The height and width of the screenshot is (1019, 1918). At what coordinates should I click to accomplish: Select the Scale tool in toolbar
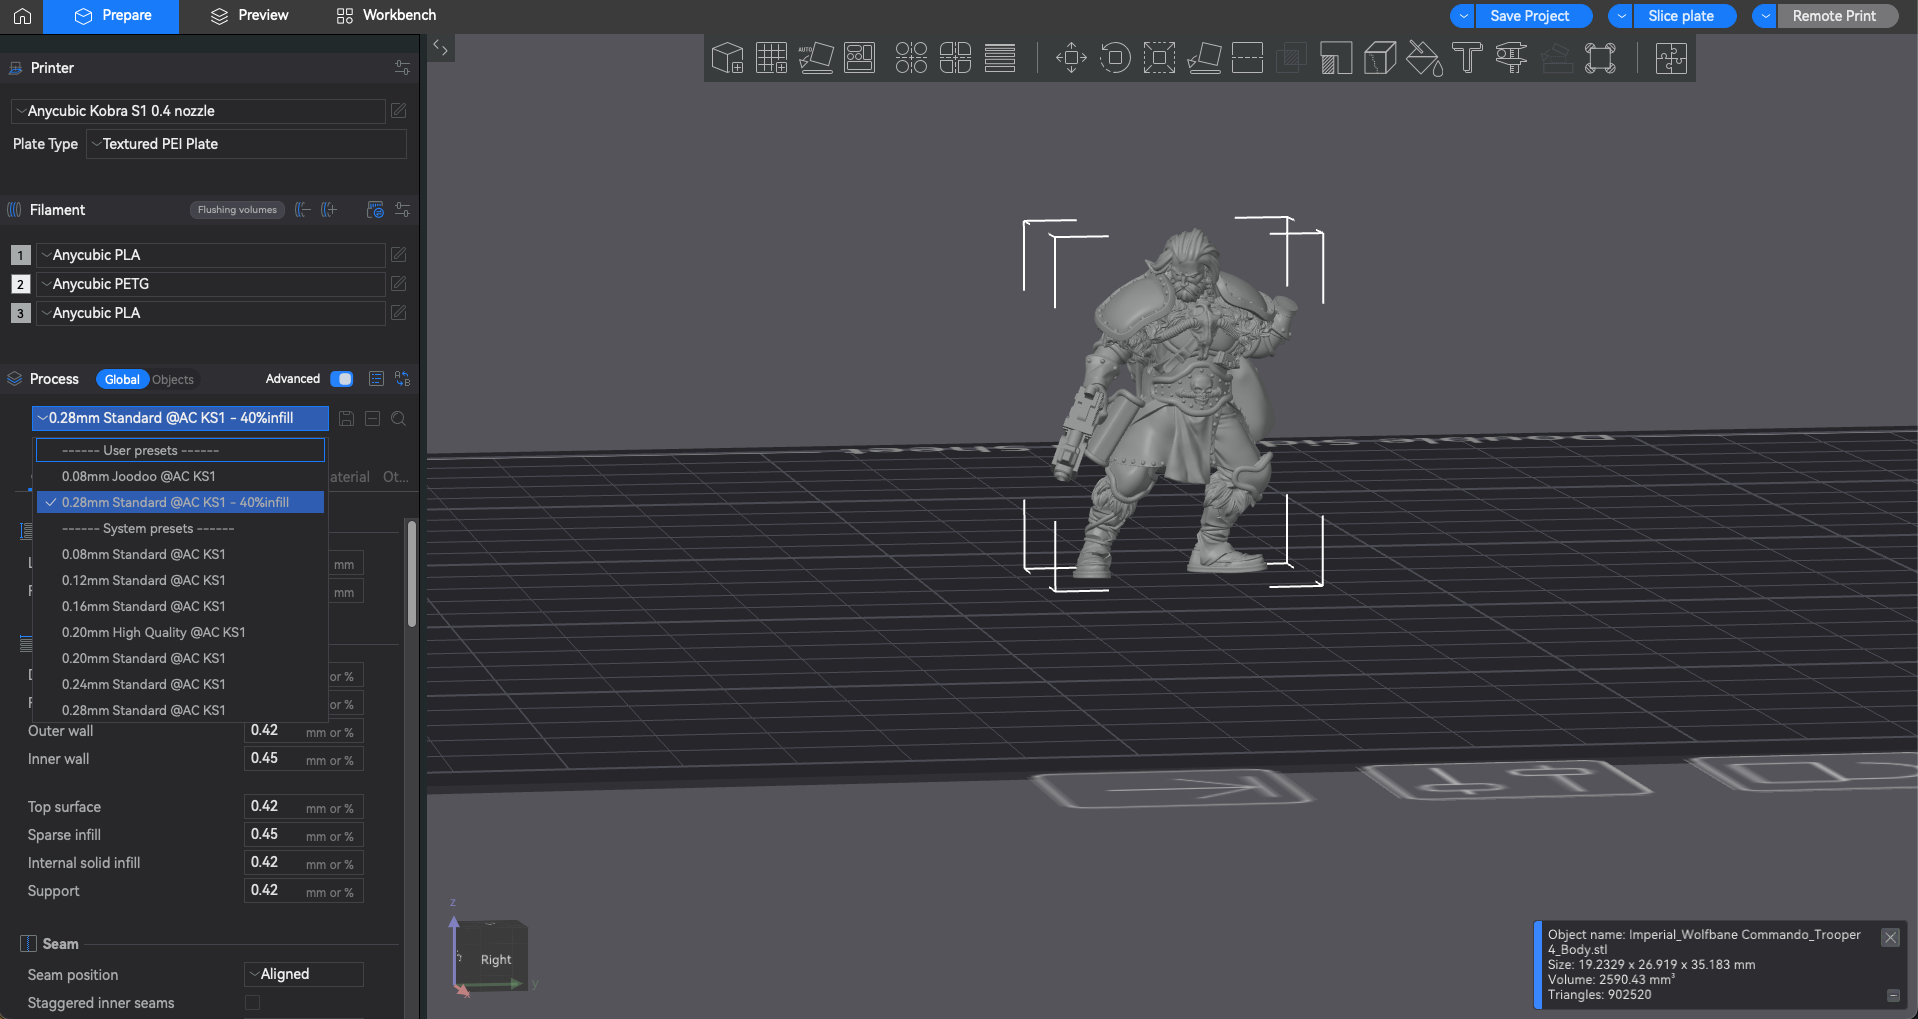click(1159, 58)
